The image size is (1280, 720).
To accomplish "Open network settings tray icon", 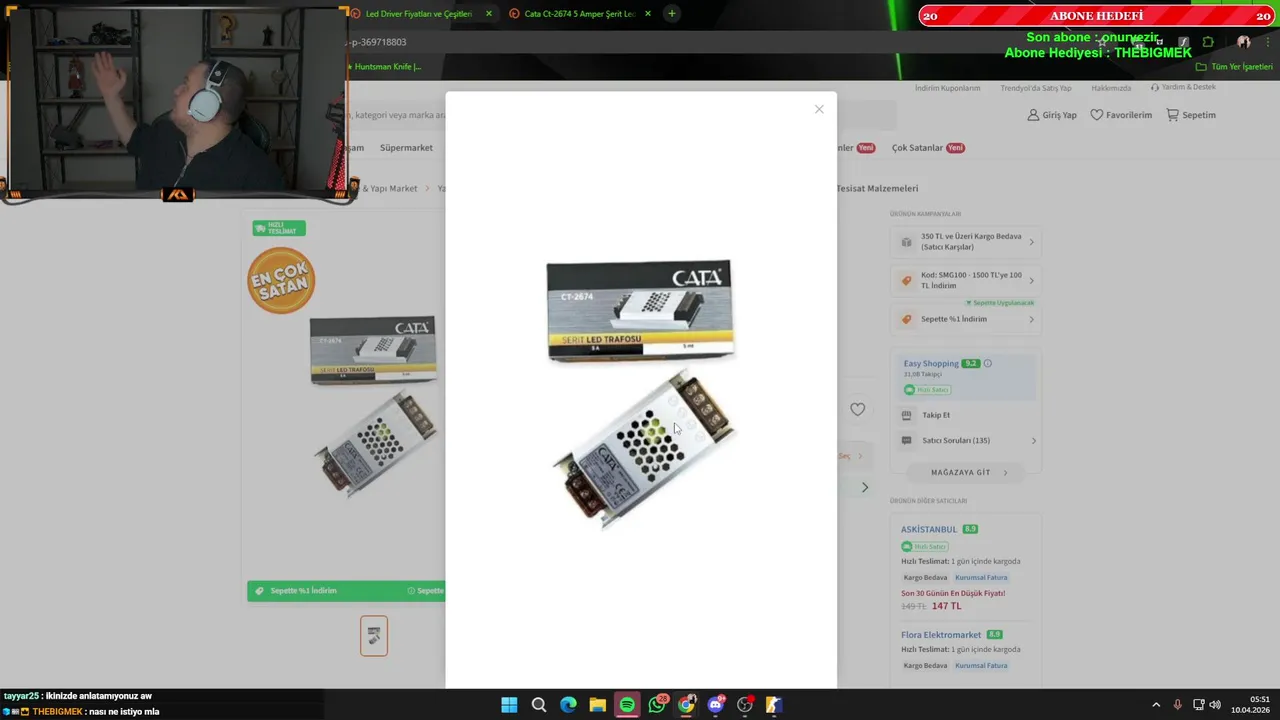I will click(1198, 705).
